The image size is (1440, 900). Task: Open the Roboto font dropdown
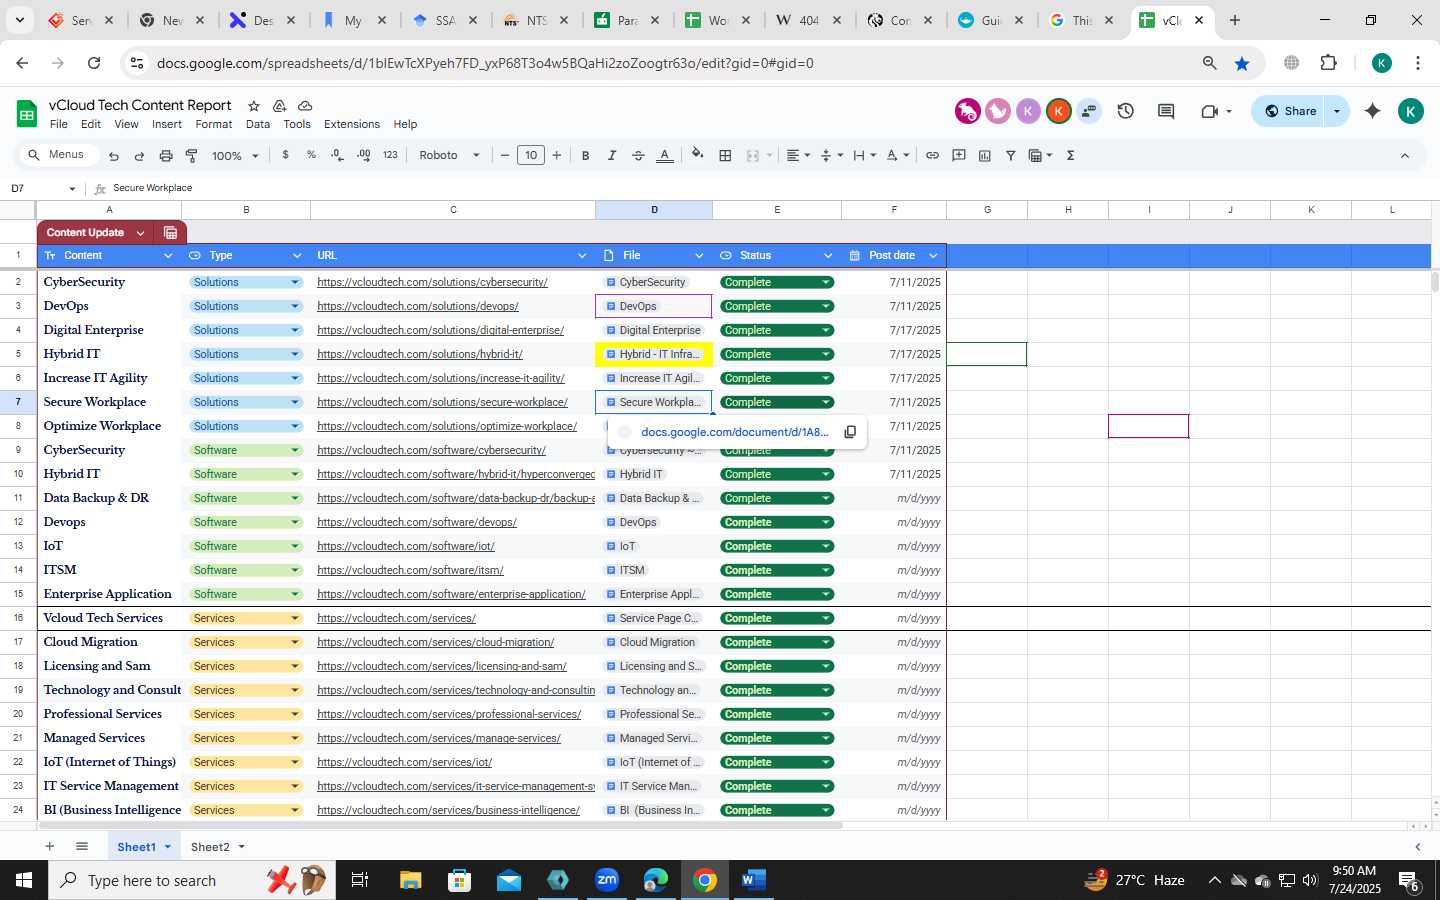449,155
